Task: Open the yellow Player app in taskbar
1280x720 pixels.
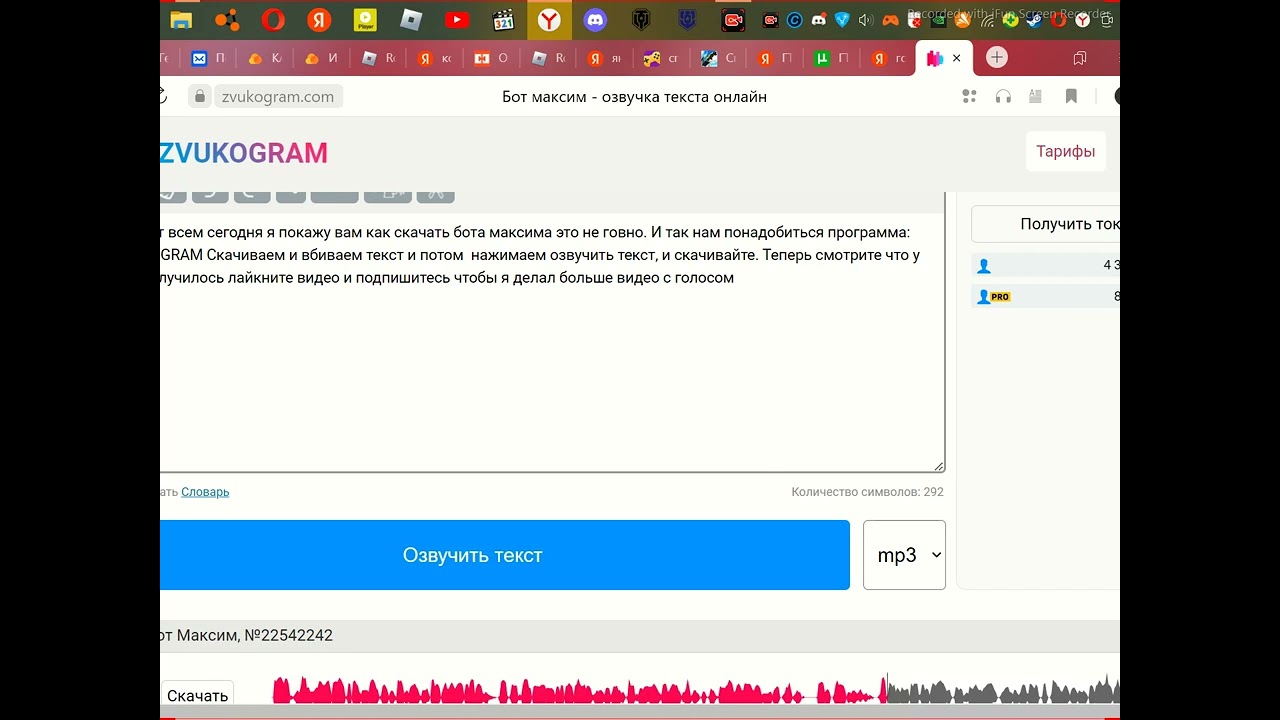Action: (x=366, y=19)
